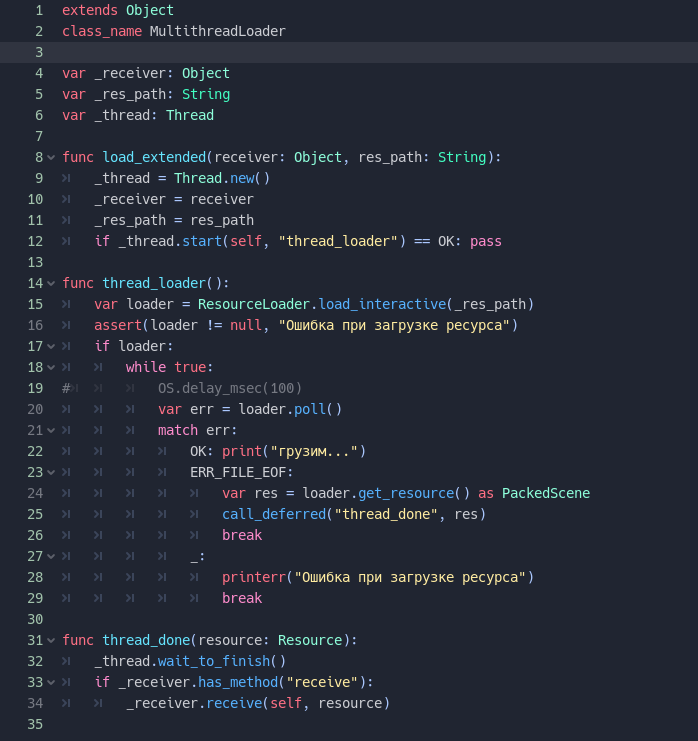Click 'call_deferred' on line 25

[x=274, y=514]
